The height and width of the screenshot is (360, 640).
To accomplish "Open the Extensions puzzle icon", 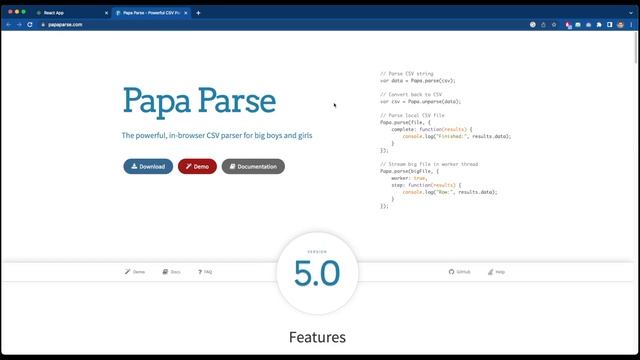I will coord(599,24).
